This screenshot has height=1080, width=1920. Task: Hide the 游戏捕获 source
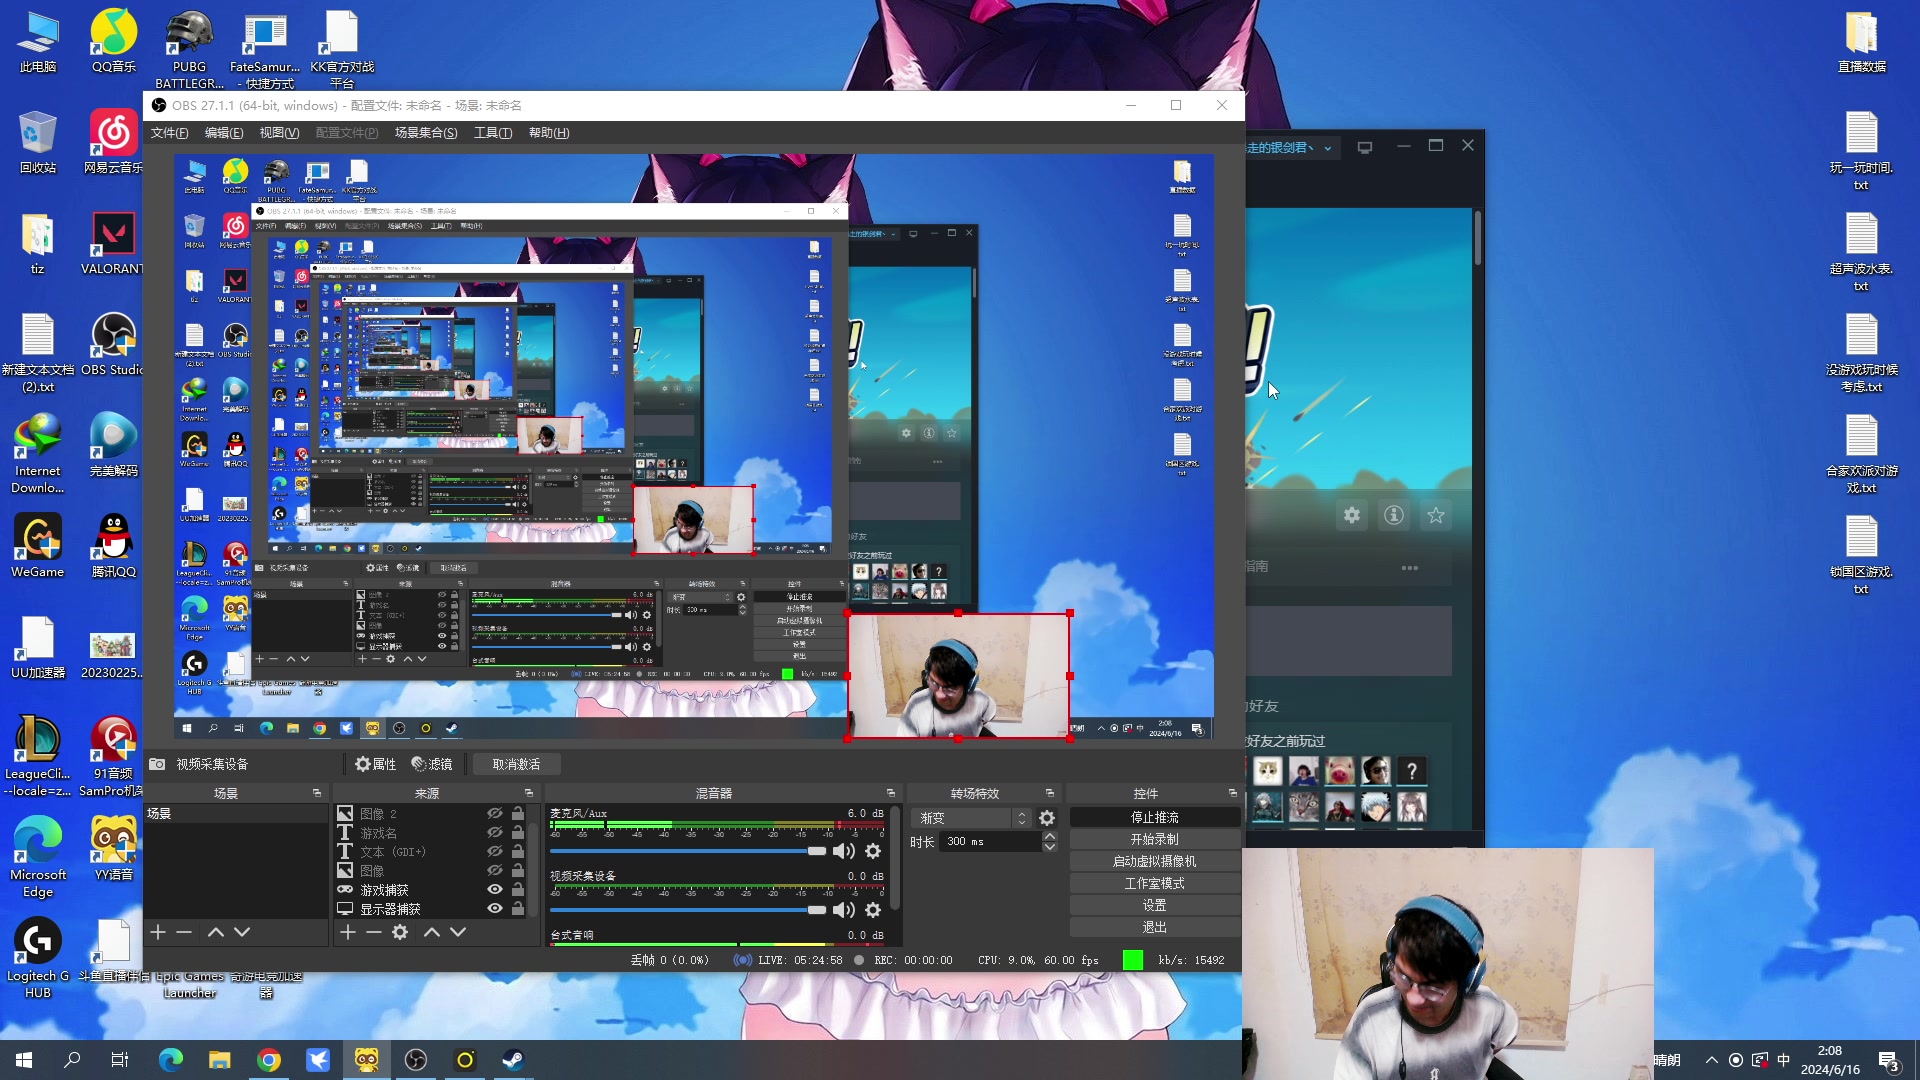[494, 890]
